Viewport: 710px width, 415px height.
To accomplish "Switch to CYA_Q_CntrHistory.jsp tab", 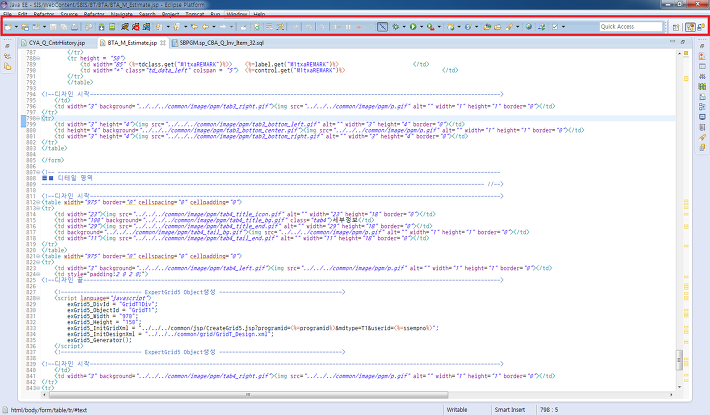I will point(57,43).
